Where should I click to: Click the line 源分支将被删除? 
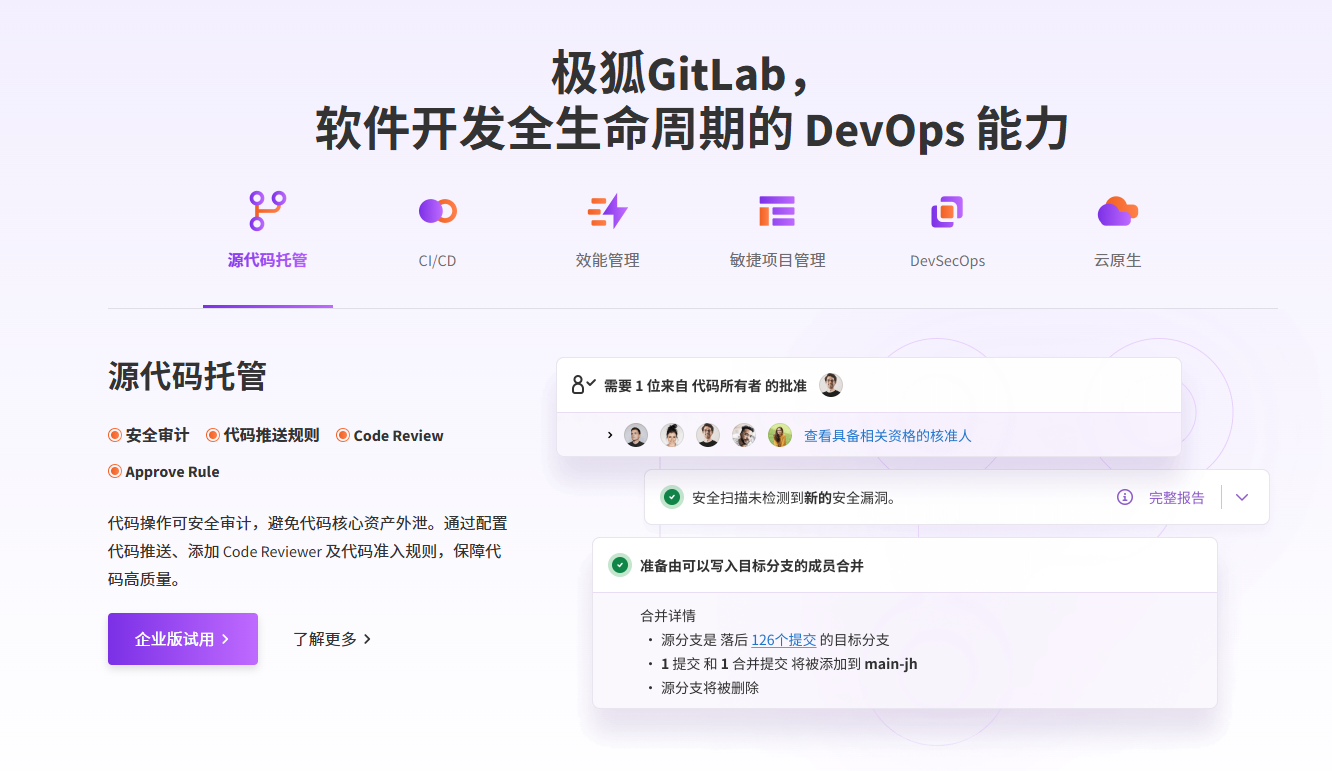(710, 688)
